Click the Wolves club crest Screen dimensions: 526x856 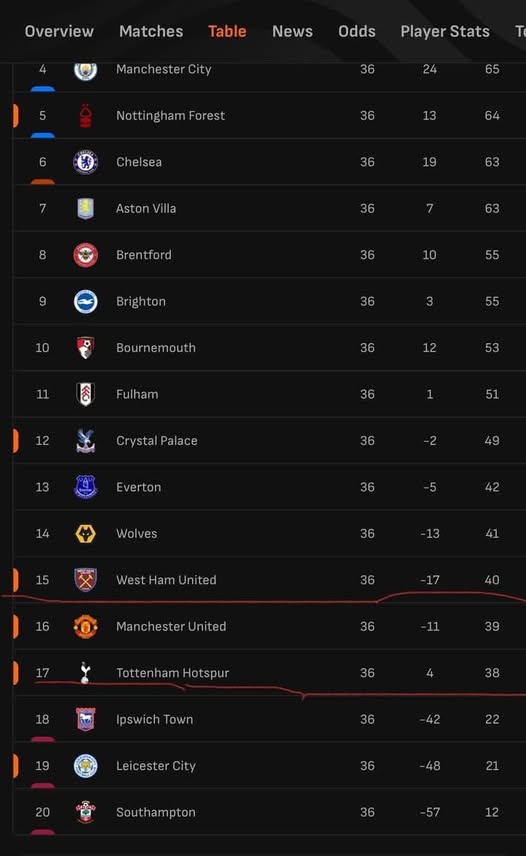86,533
